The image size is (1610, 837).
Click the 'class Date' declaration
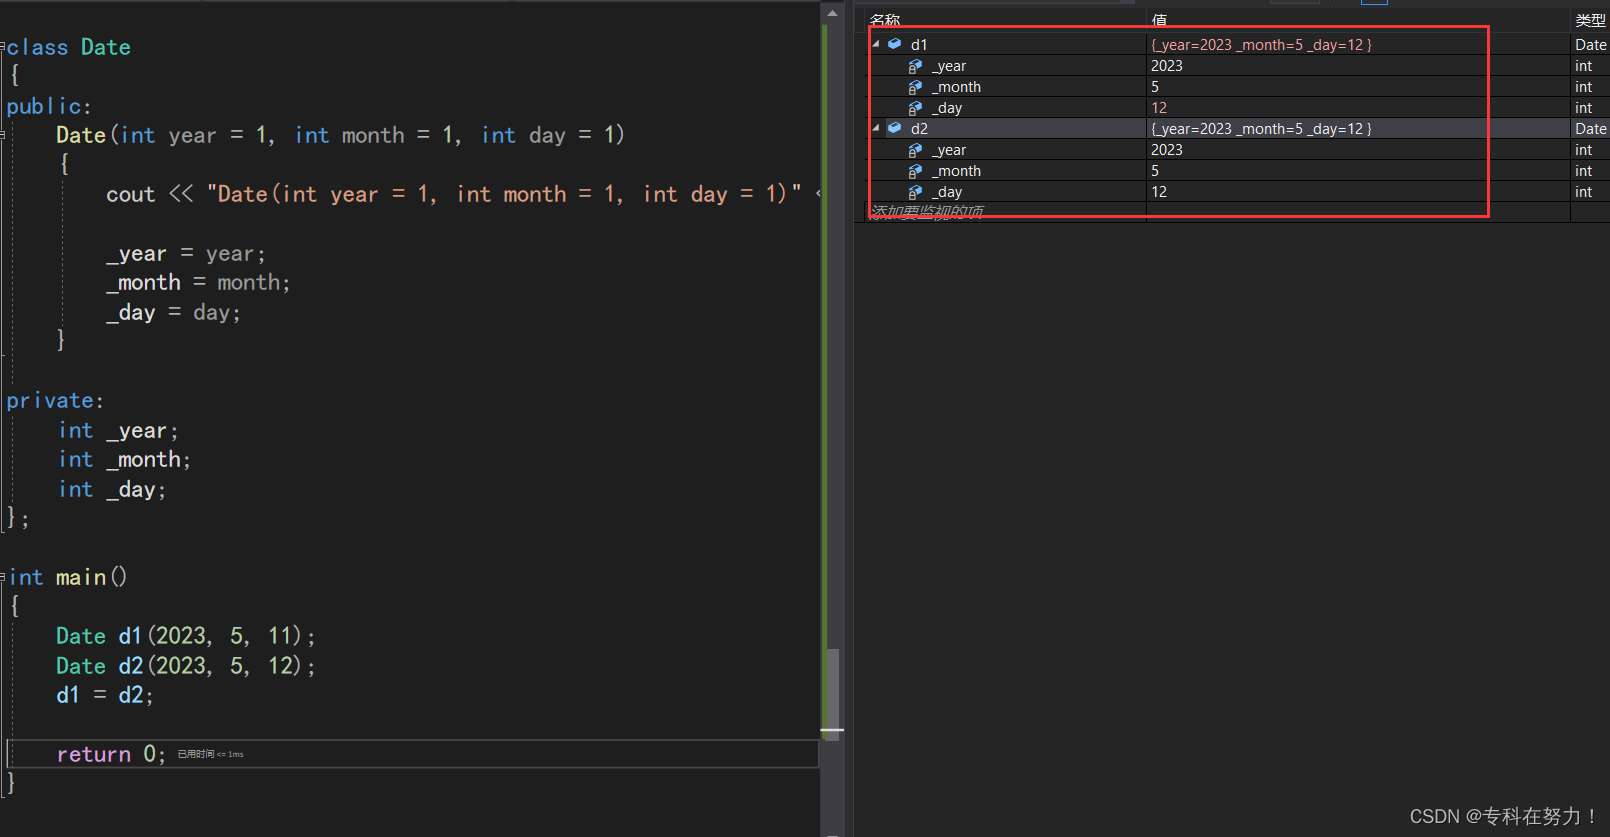69,47
